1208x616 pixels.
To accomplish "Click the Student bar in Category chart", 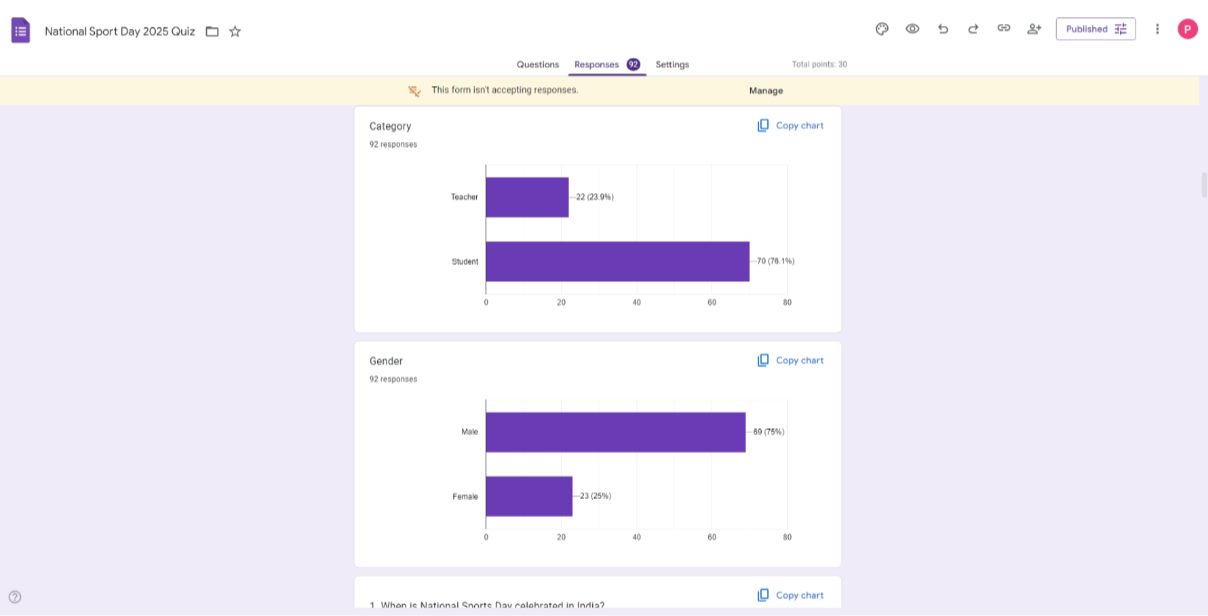I will pyautogui.click(x=618, y=261).
